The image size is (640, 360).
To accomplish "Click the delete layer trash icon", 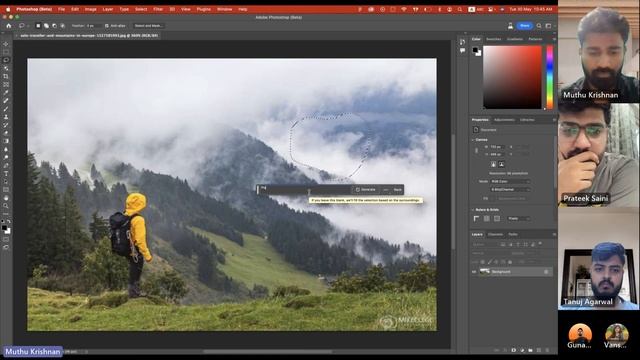I will point(547,350).
